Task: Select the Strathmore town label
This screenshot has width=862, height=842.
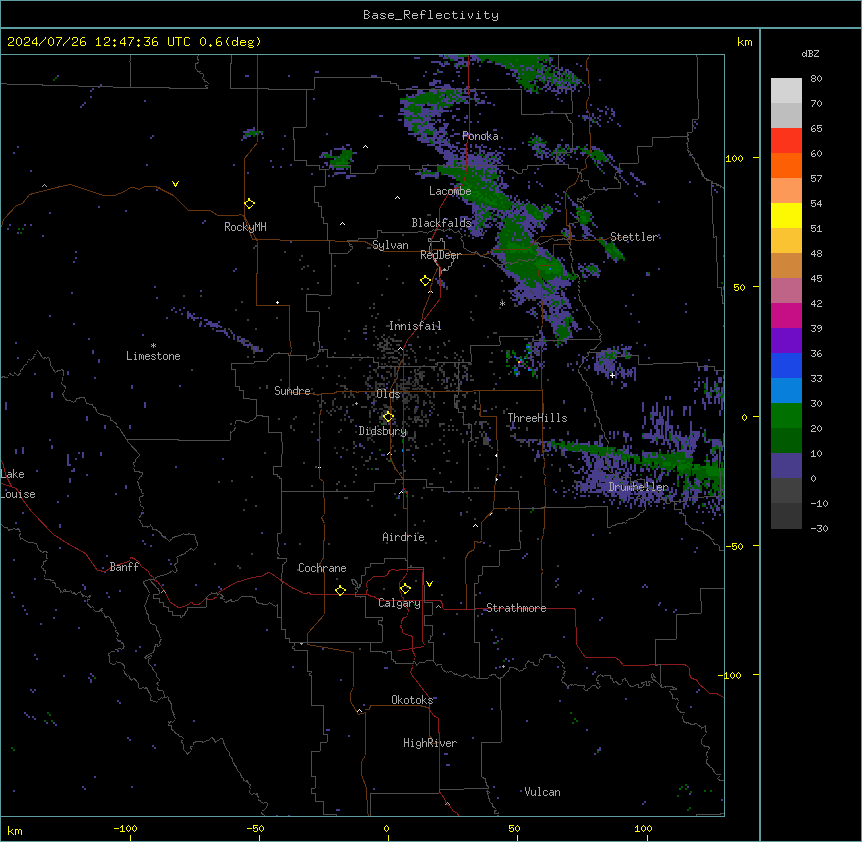Action: coord(516,608)
